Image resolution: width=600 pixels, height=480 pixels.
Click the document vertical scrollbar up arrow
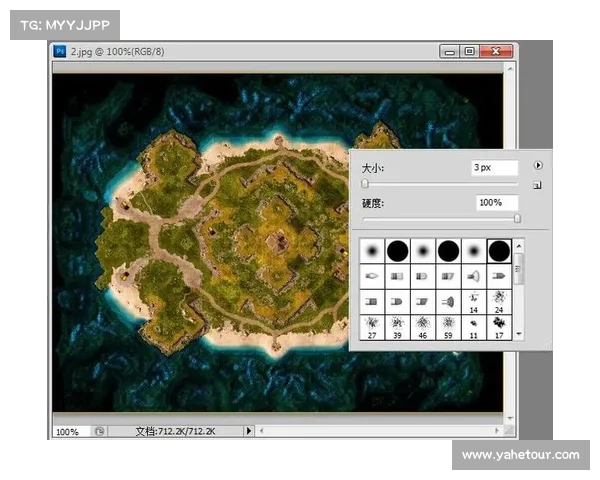510,69
